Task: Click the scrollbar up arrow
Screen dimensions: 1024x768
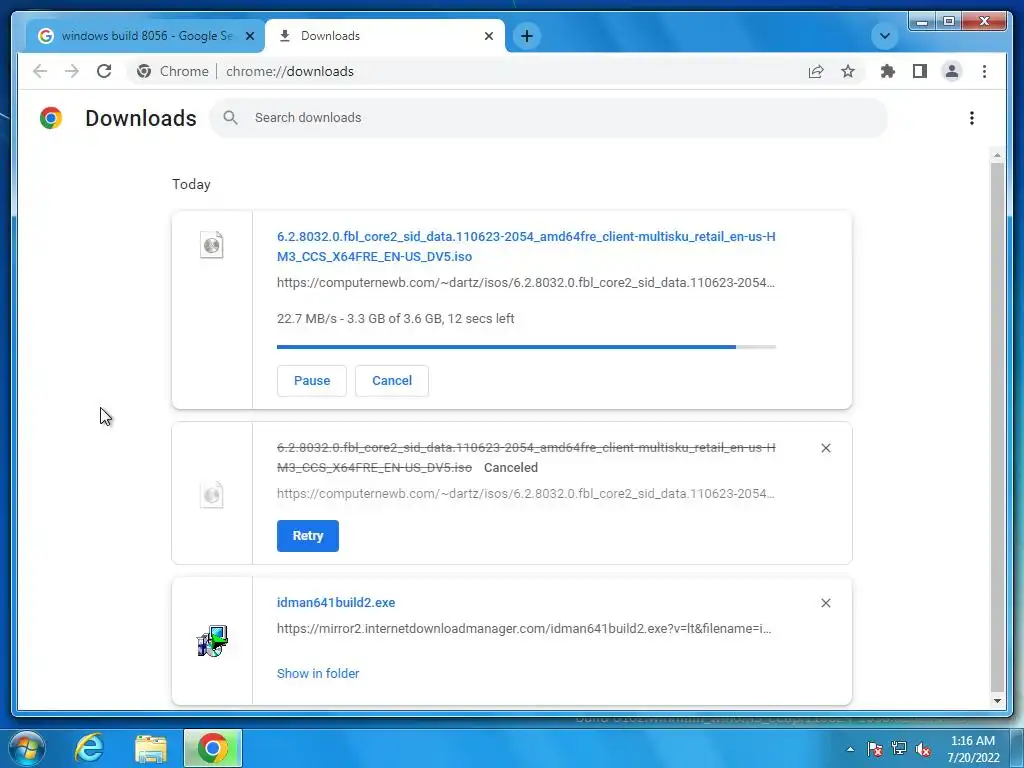Action: click(997, 155)
